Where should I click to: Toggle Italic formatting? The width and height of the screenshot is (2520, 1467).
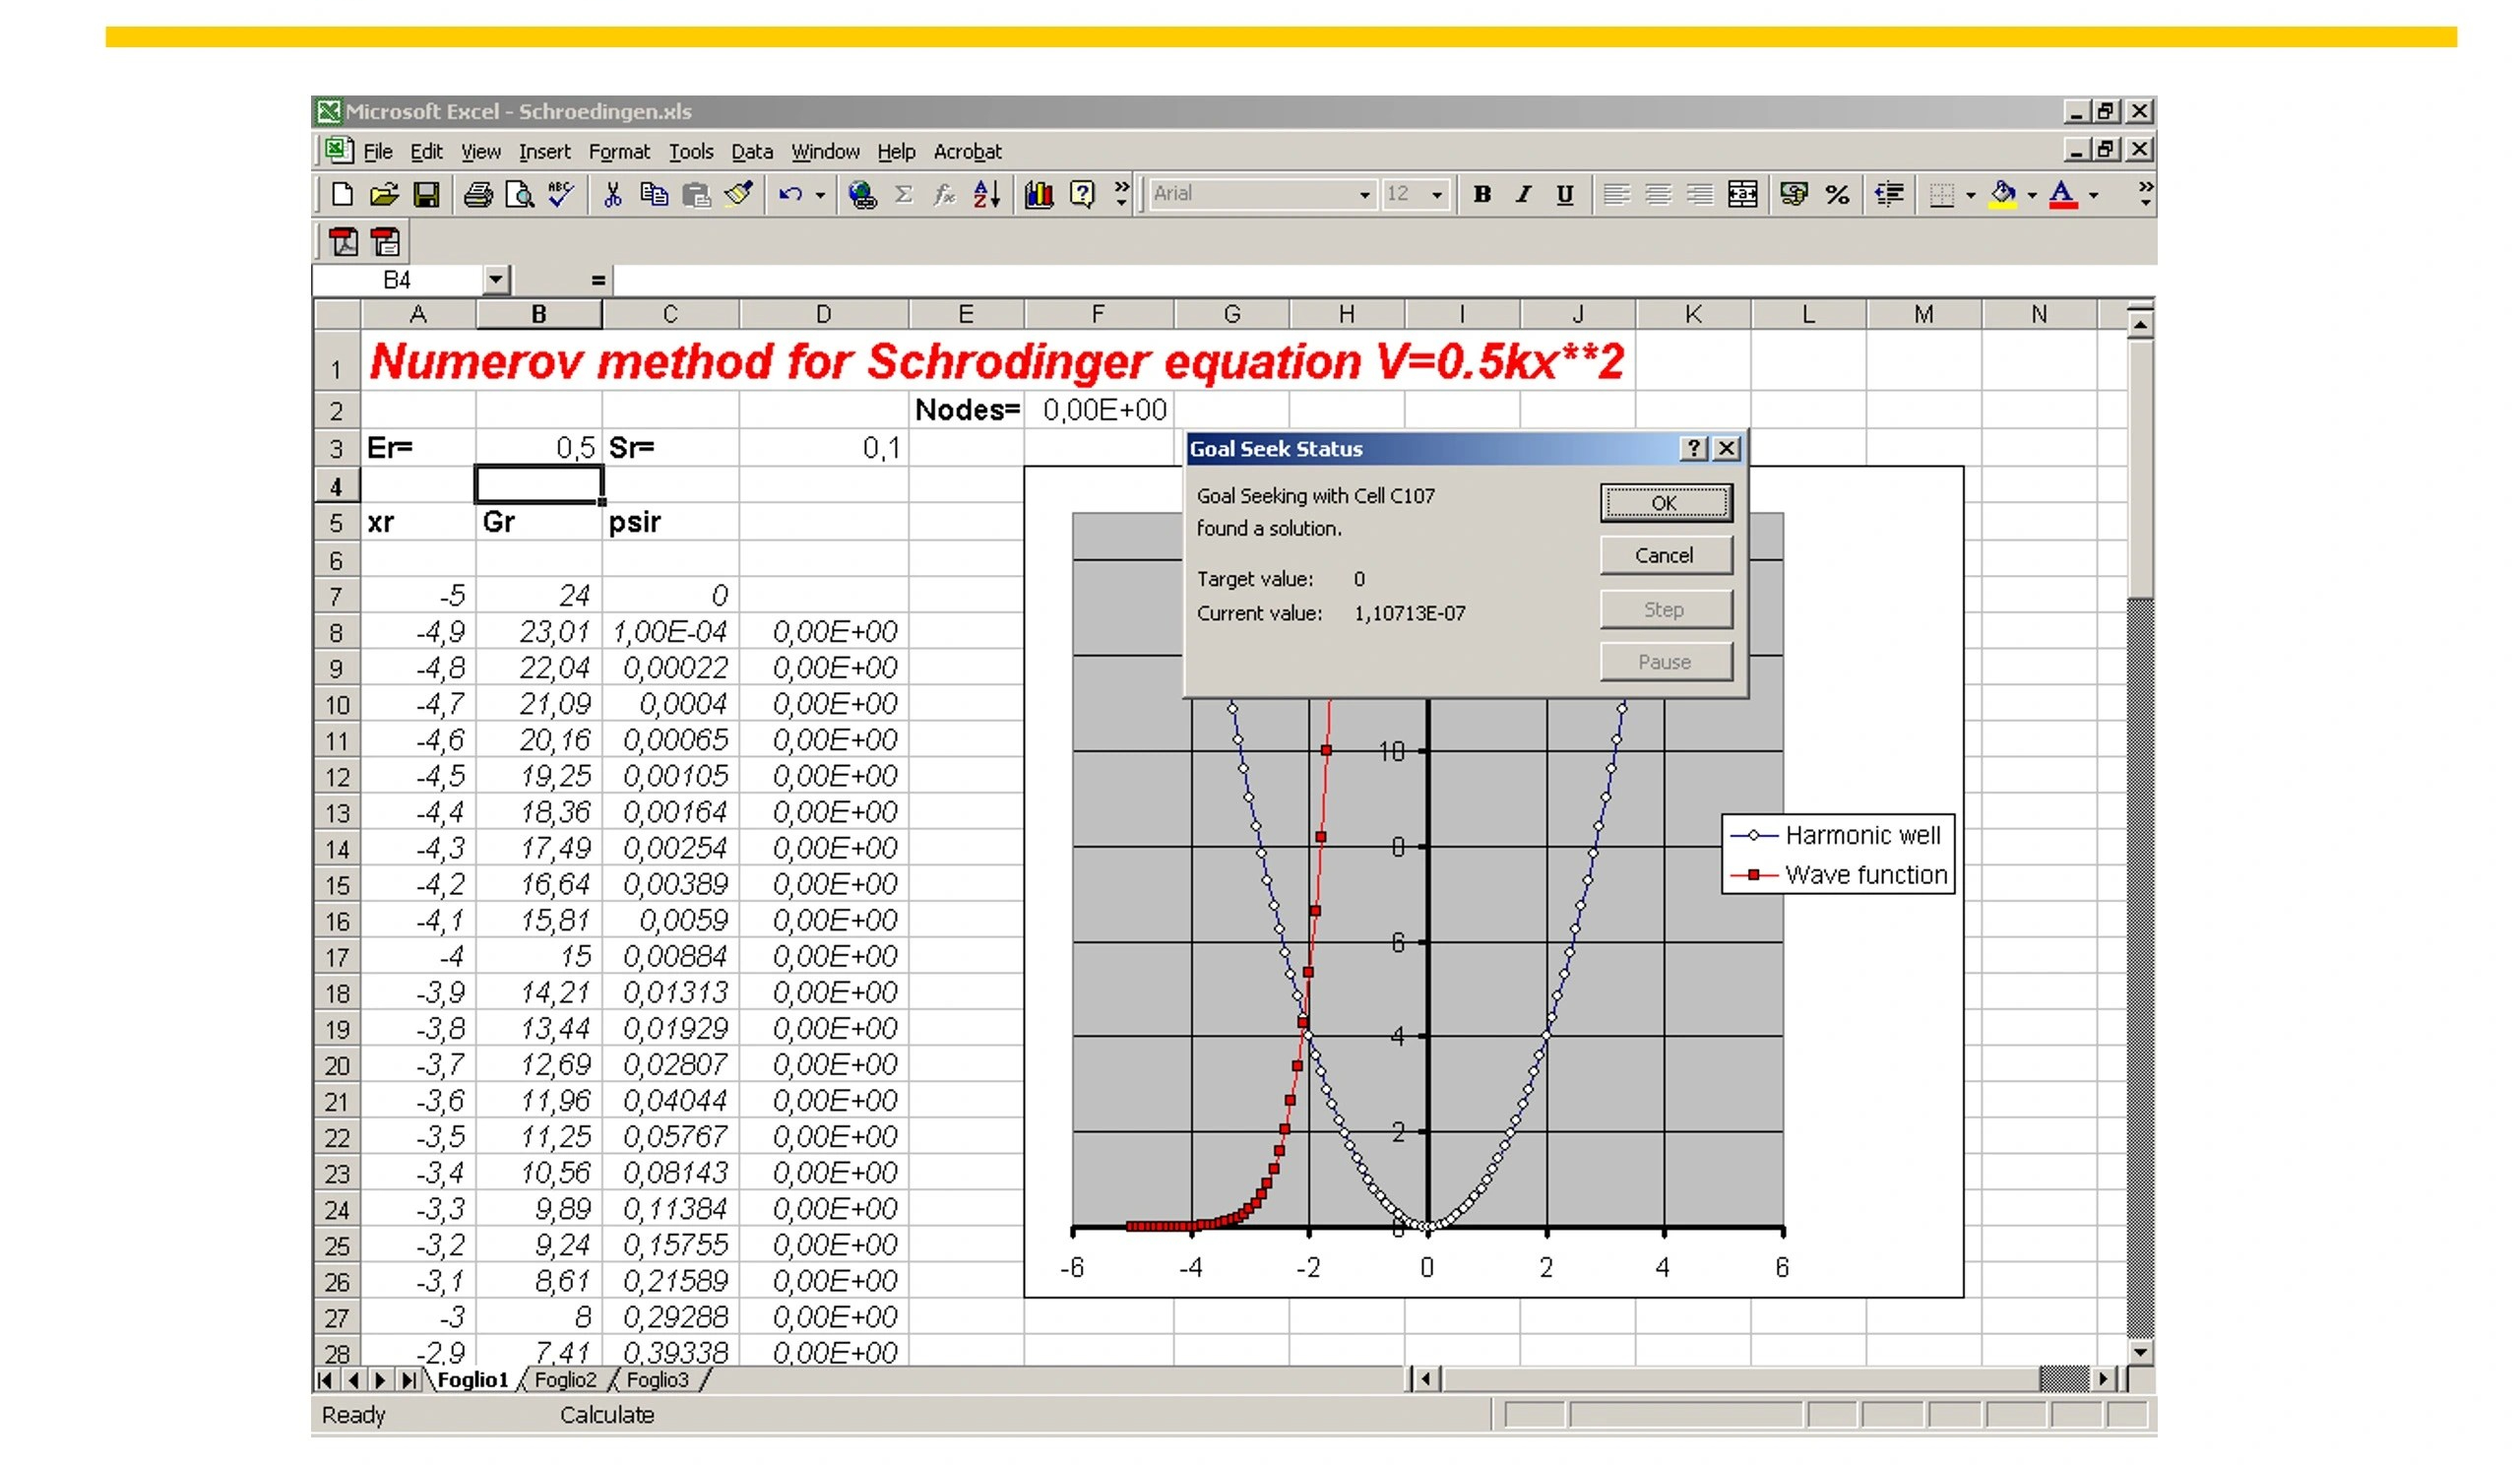coord(1523,194)
